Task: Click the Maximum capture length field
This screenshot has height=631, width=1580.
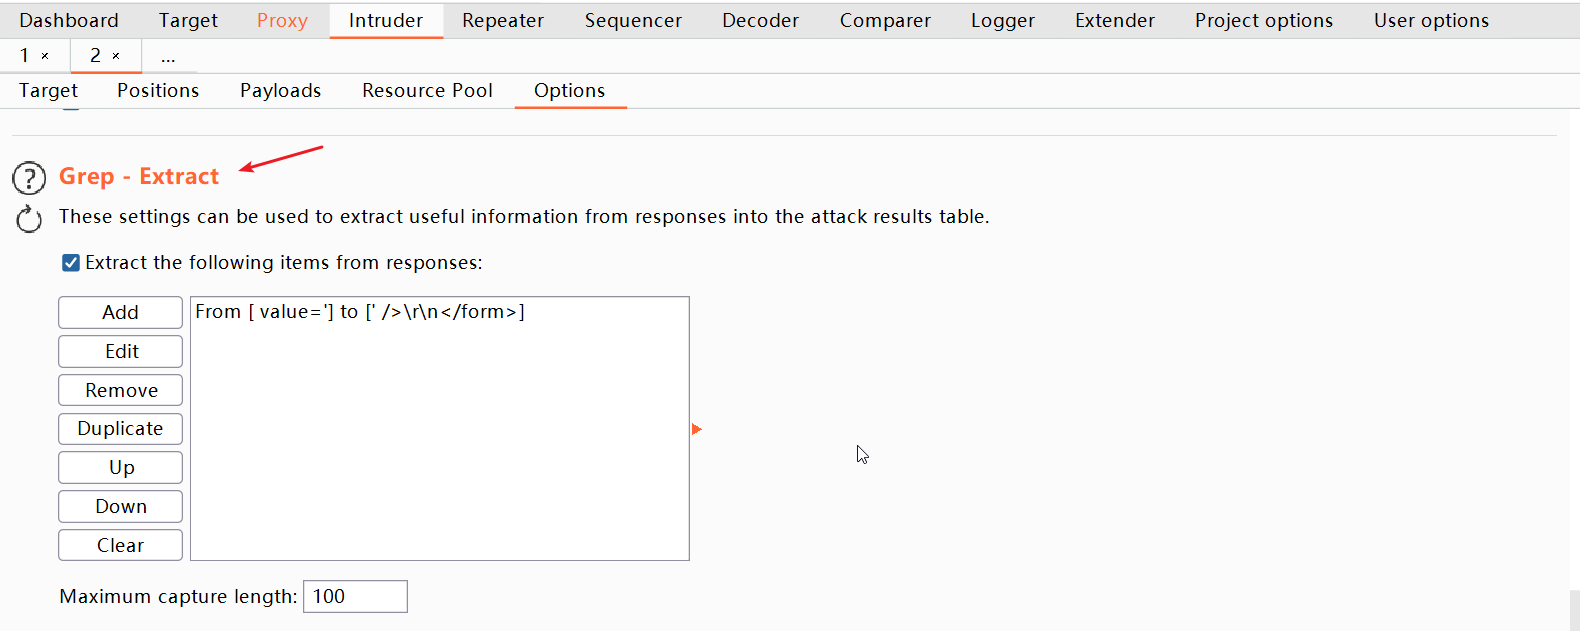Action: click(x=355, y=596)
